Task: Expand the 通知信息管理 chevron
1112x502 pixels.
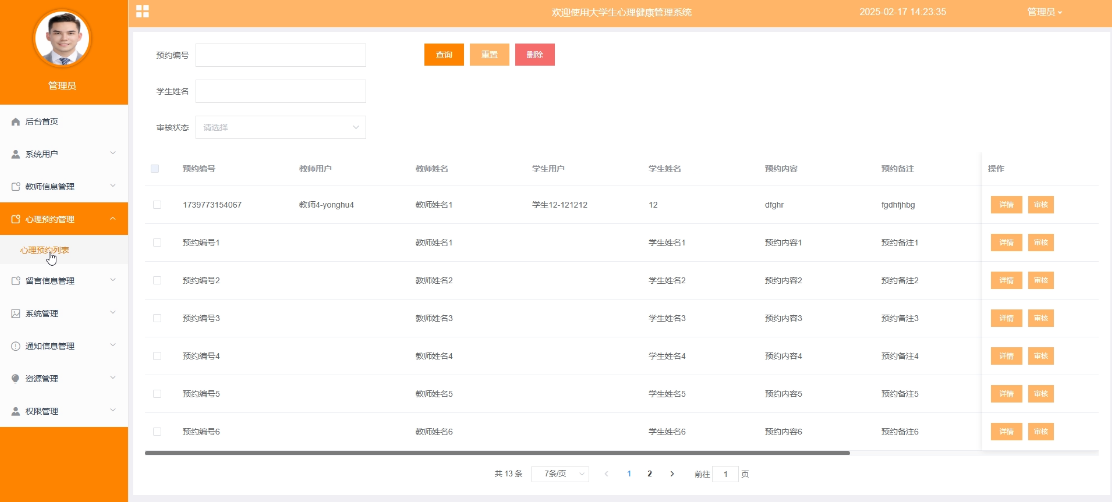Action: [113, 345]
